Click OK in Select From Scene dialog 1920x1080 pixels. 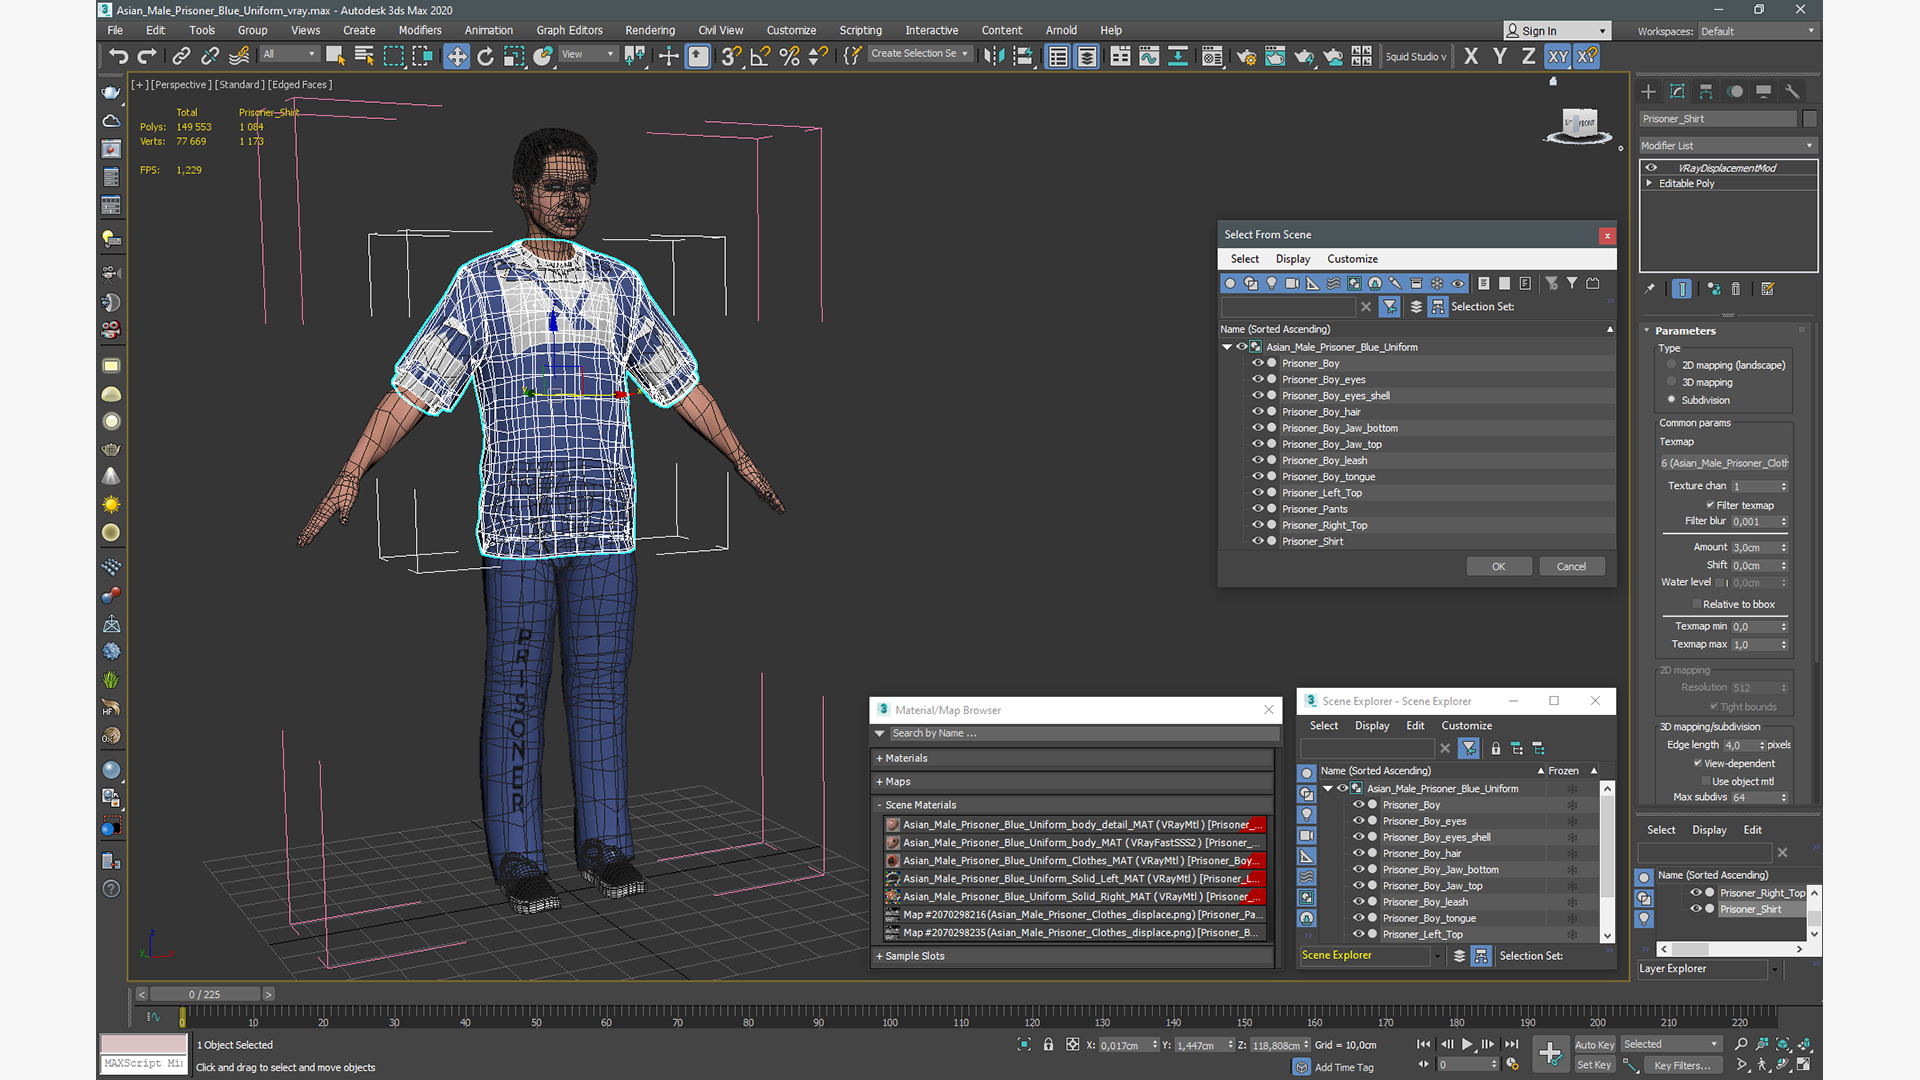[x=1499, y=566]
